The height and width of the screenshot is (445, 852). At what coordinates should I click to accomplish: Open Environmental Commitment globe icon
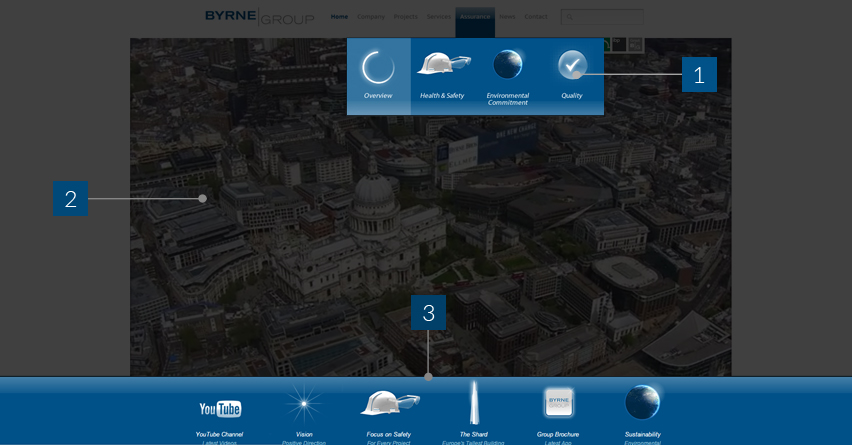click(x=507, y=65)
